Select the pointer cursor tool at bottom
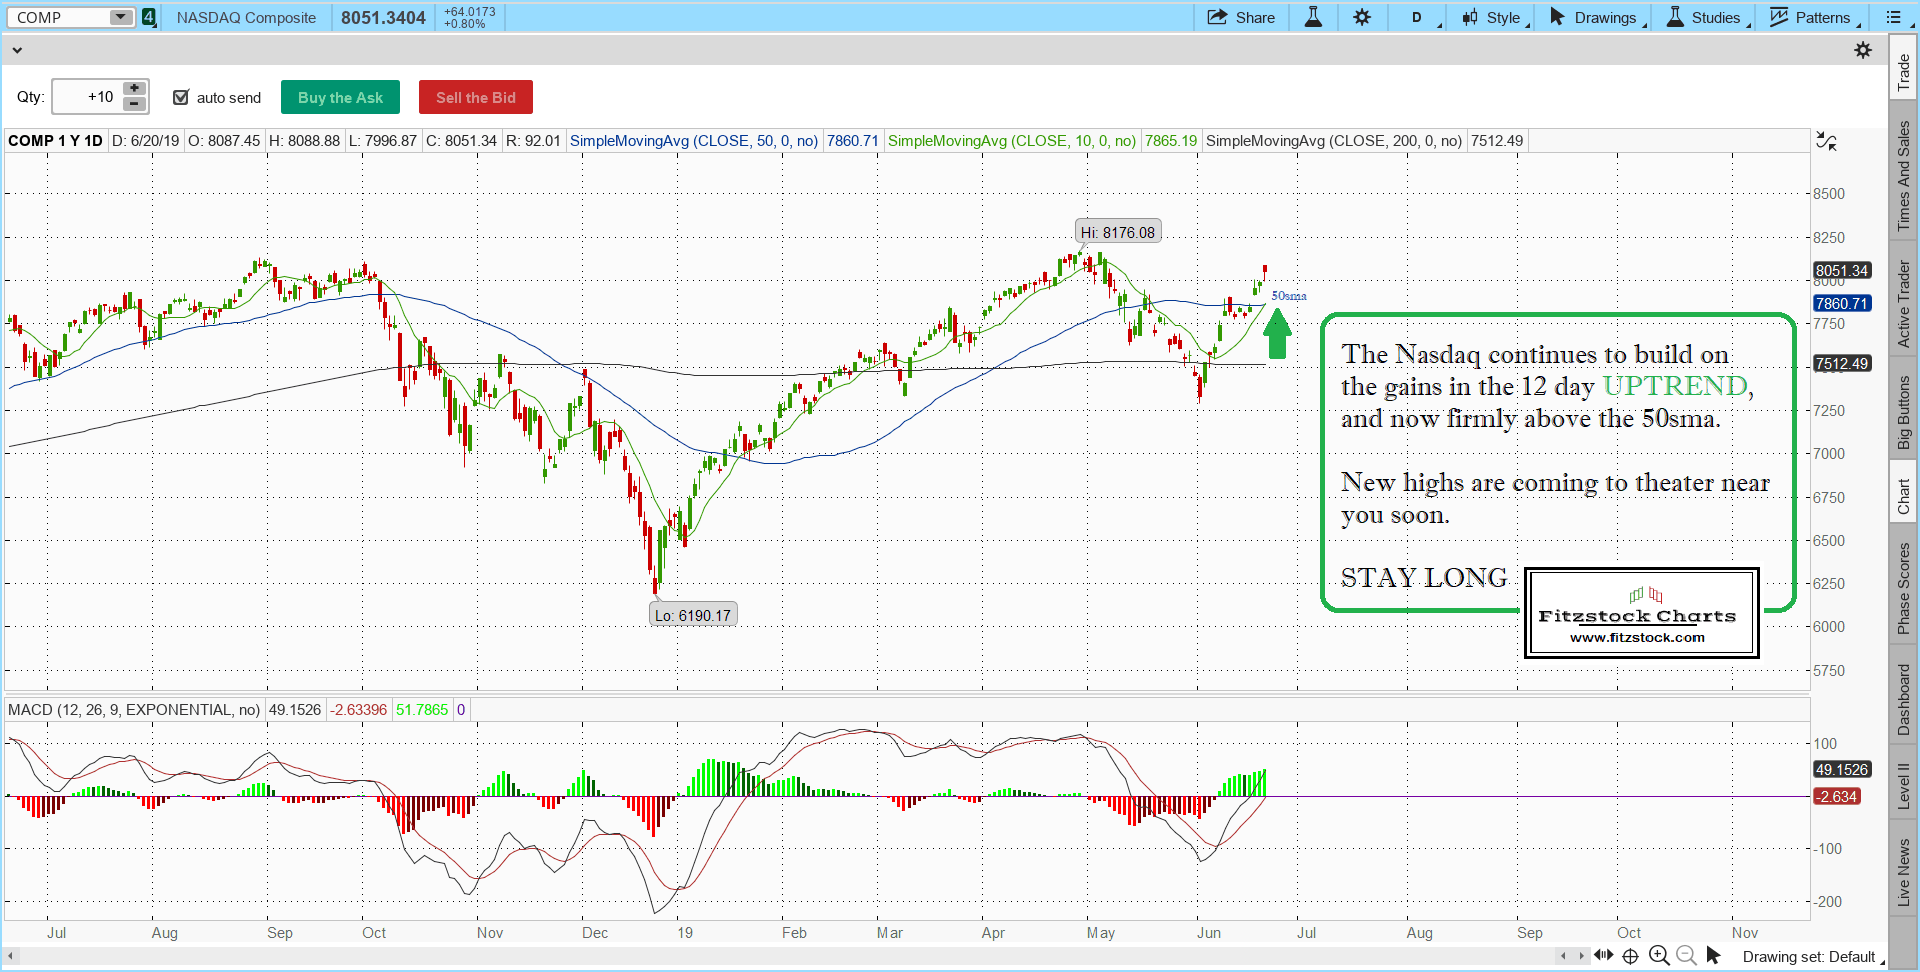The image size is (1920, 972). pos(1713,956)
